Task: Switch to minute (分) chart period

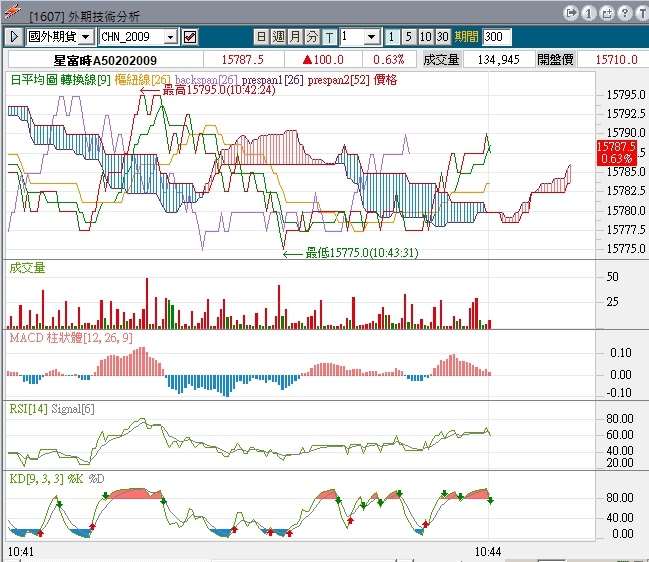Action: (312, 37)
